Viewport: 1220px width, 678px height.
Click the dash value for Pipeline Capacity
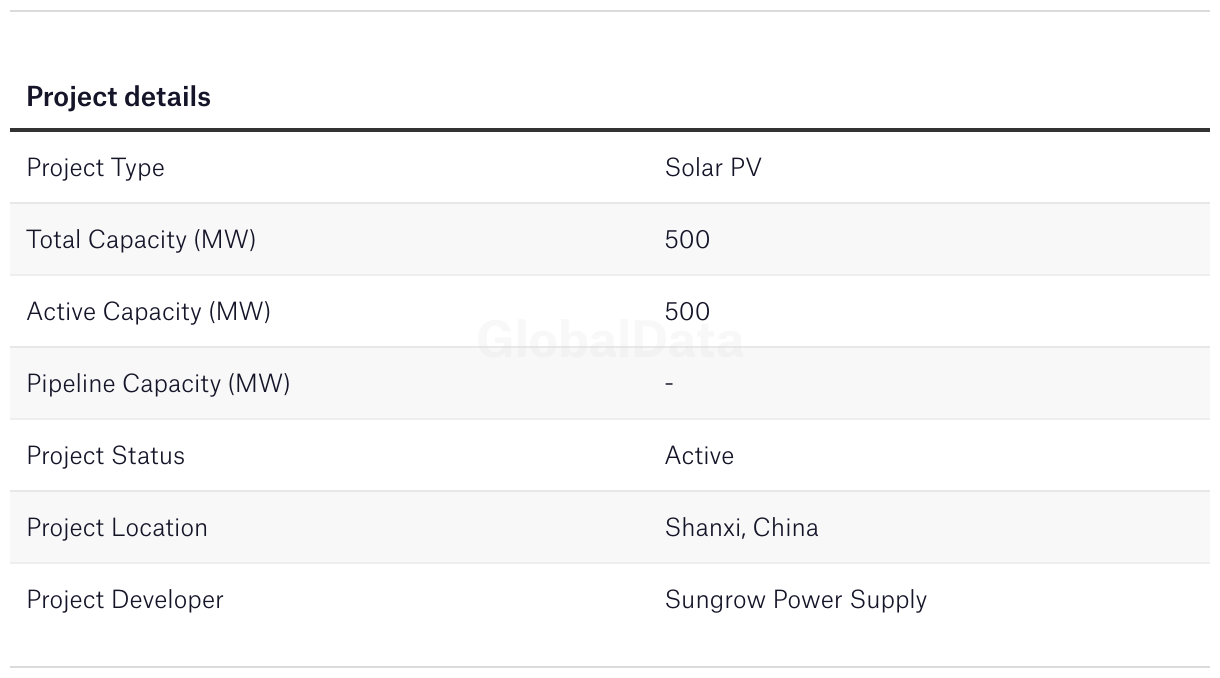(x=669, y=384)
